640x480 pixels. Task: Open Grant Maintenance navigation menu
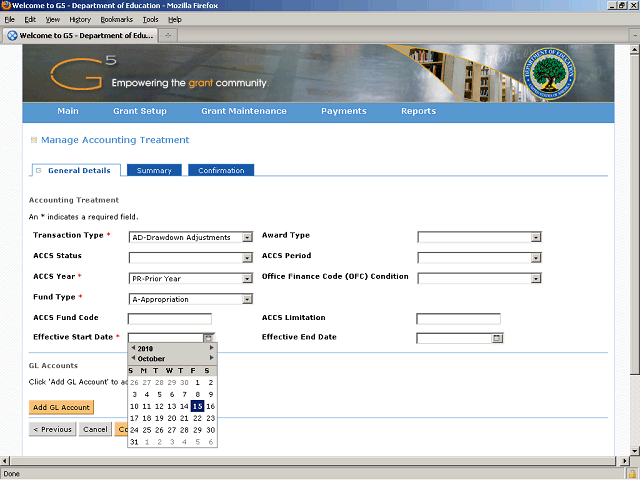pyautogui.click(x=244, y=111)
